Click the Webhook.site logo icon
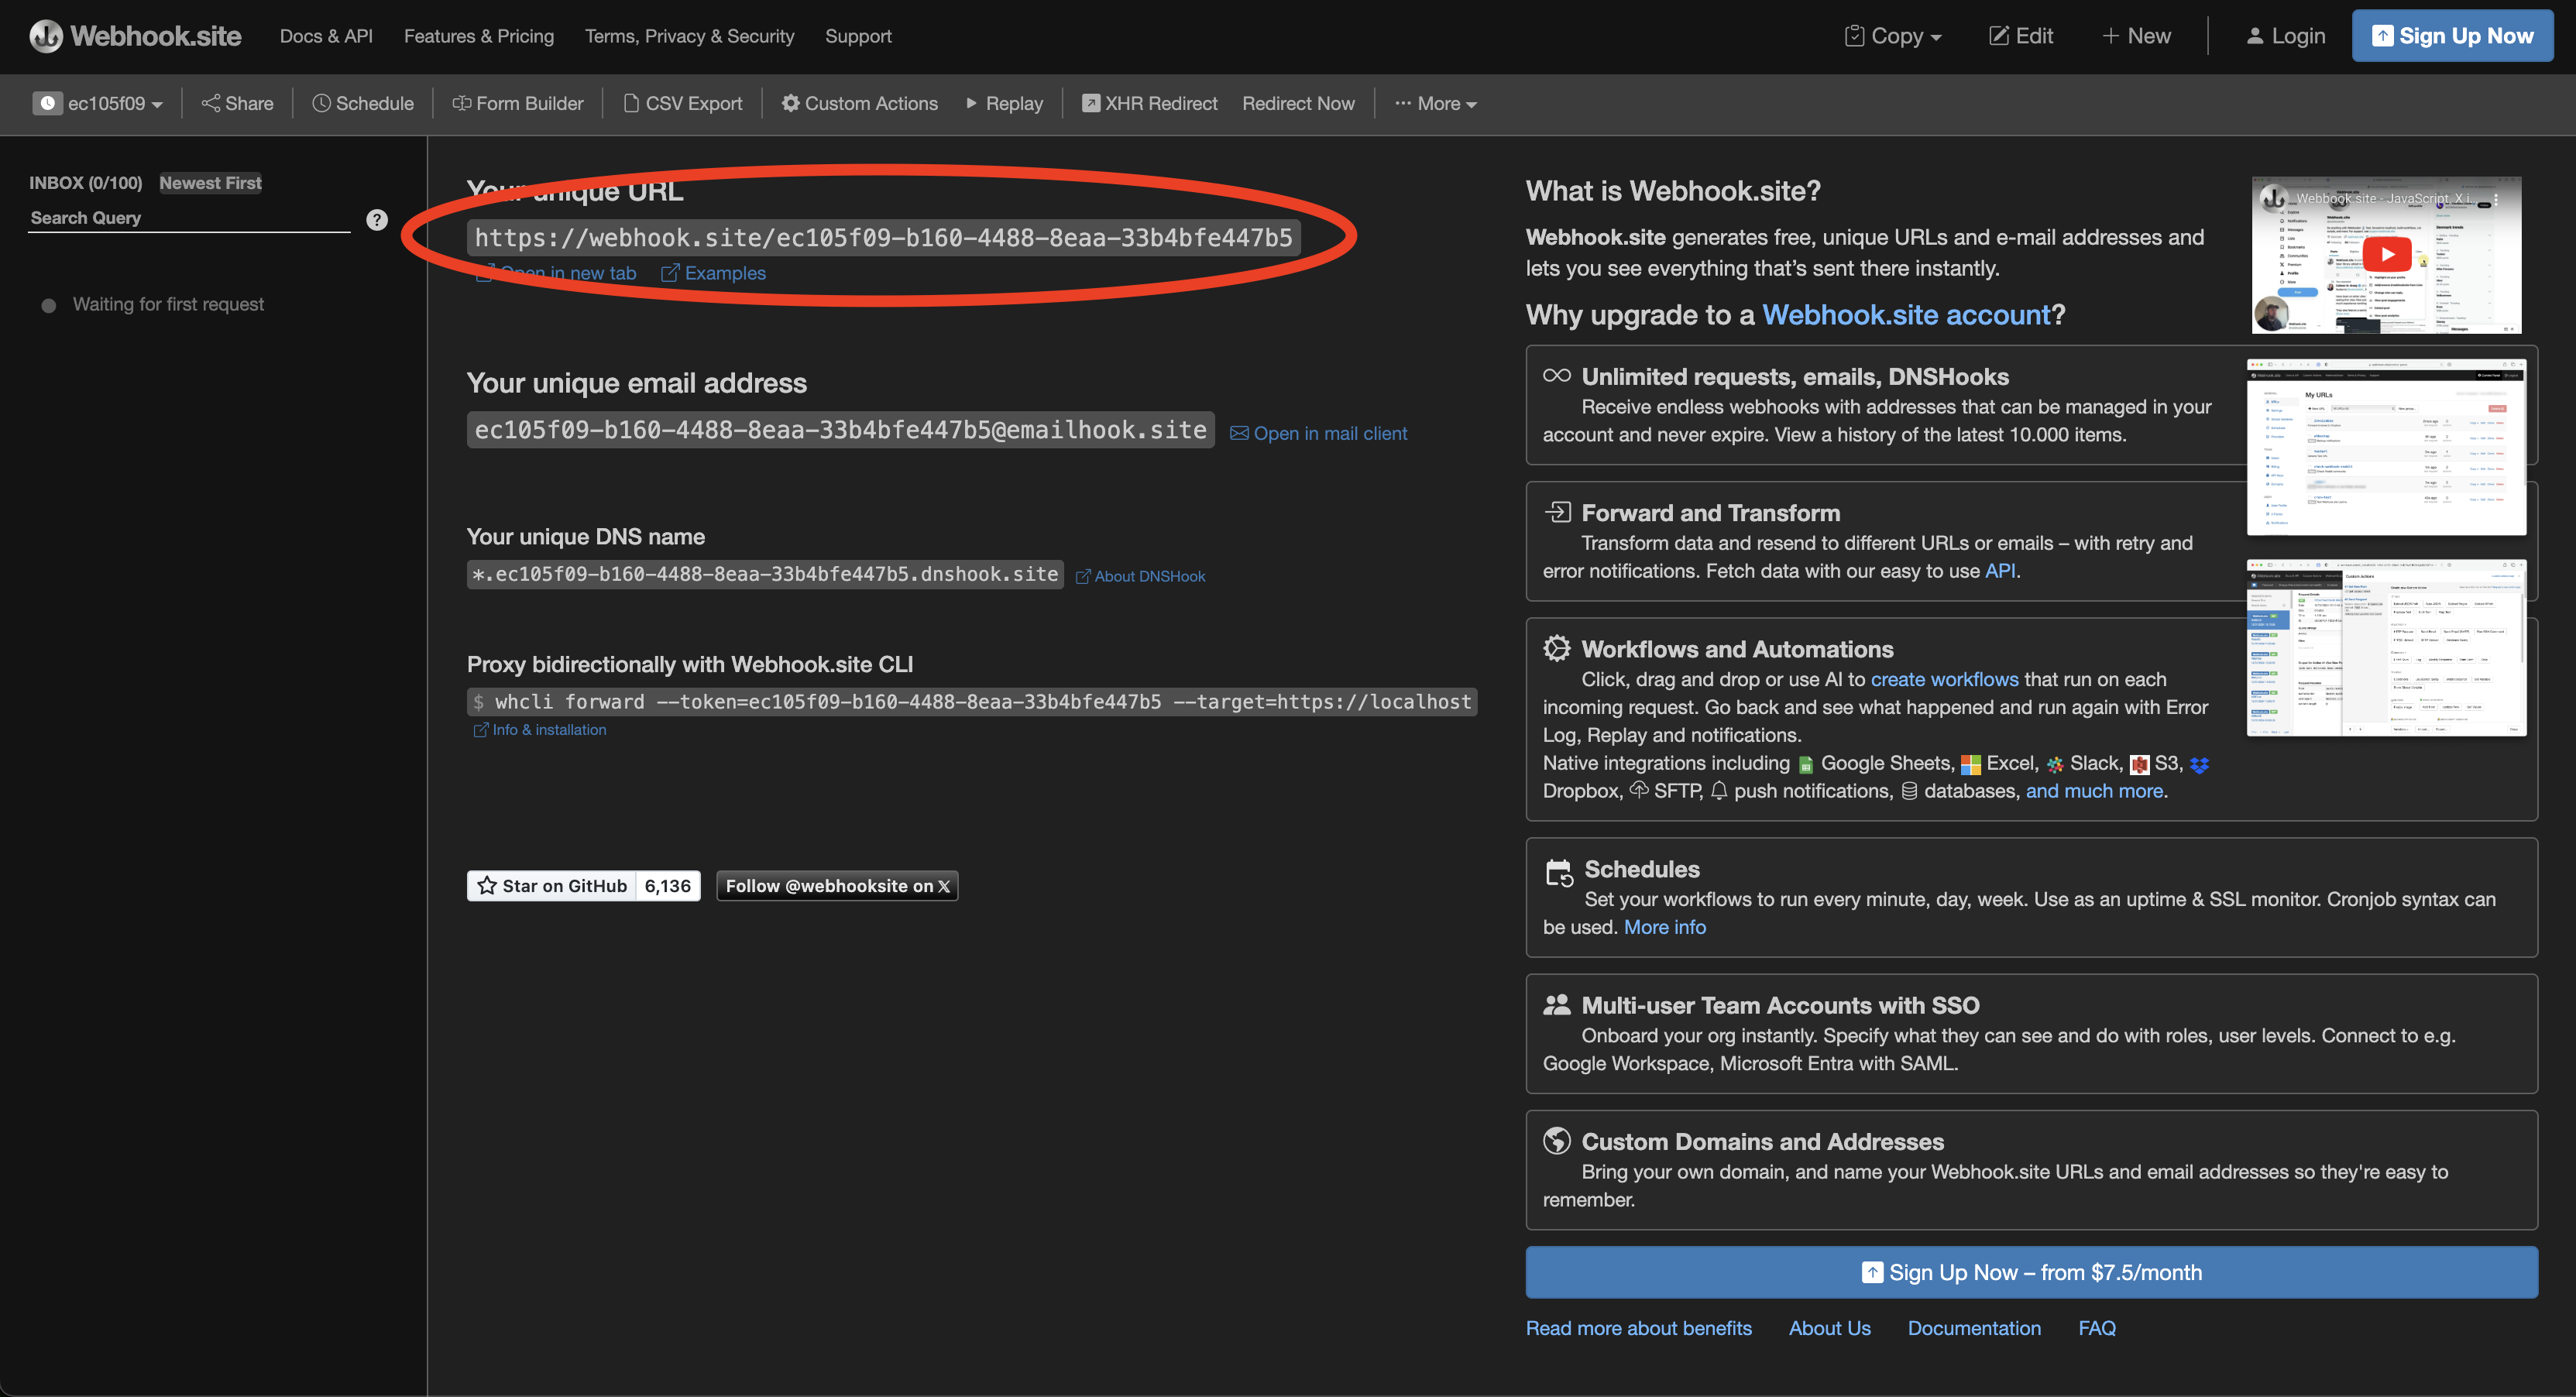This screenshot has width=2576, height=1397. click(x=45, y=36)
